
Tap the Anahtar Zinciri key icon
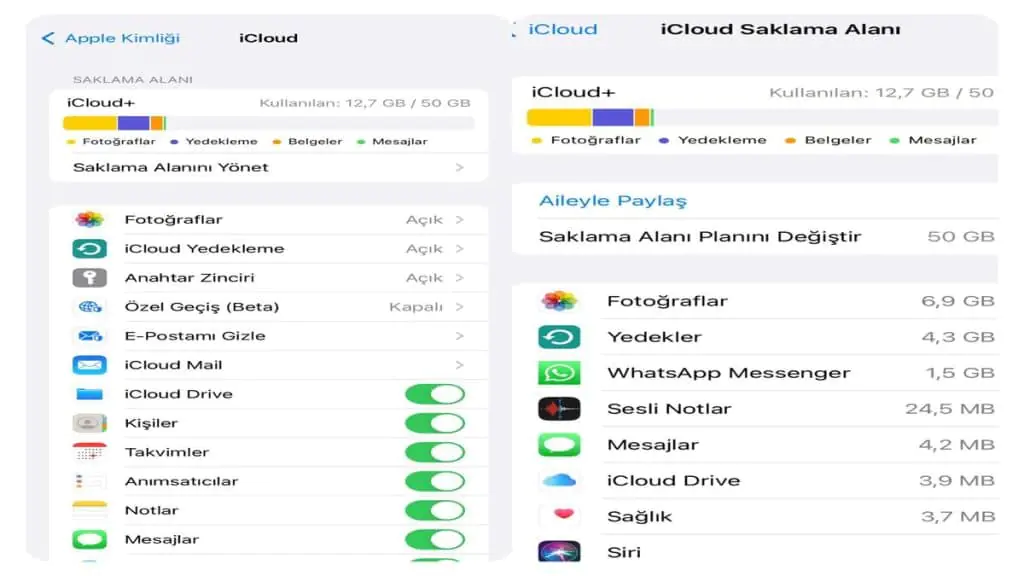89,278
